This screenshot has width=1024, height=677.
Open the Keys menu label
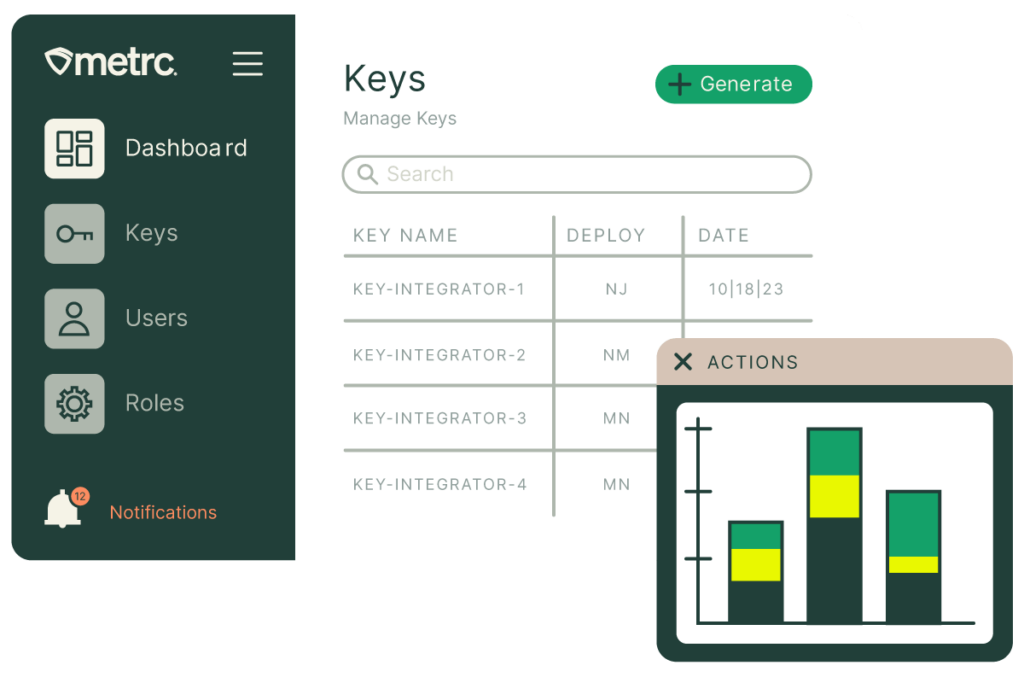152,233
